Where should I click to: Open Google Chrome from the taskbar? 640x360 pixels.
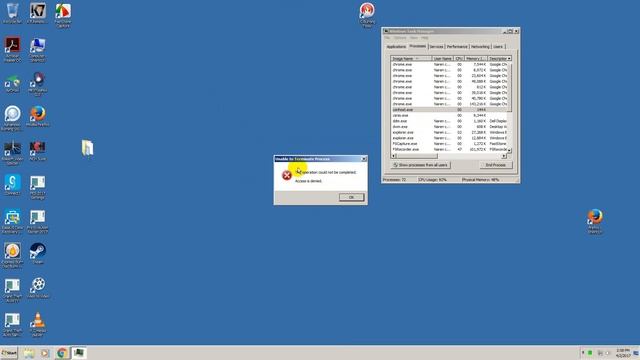62,353
